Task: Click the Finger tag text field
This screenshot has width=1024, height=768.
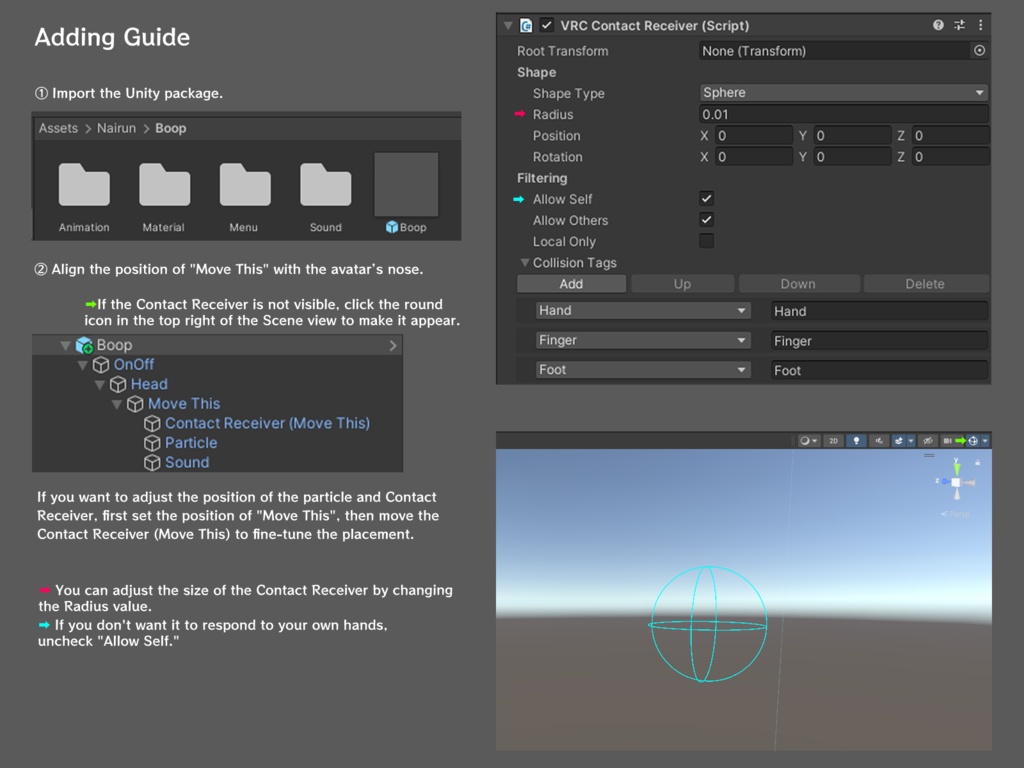Action: 879,340
